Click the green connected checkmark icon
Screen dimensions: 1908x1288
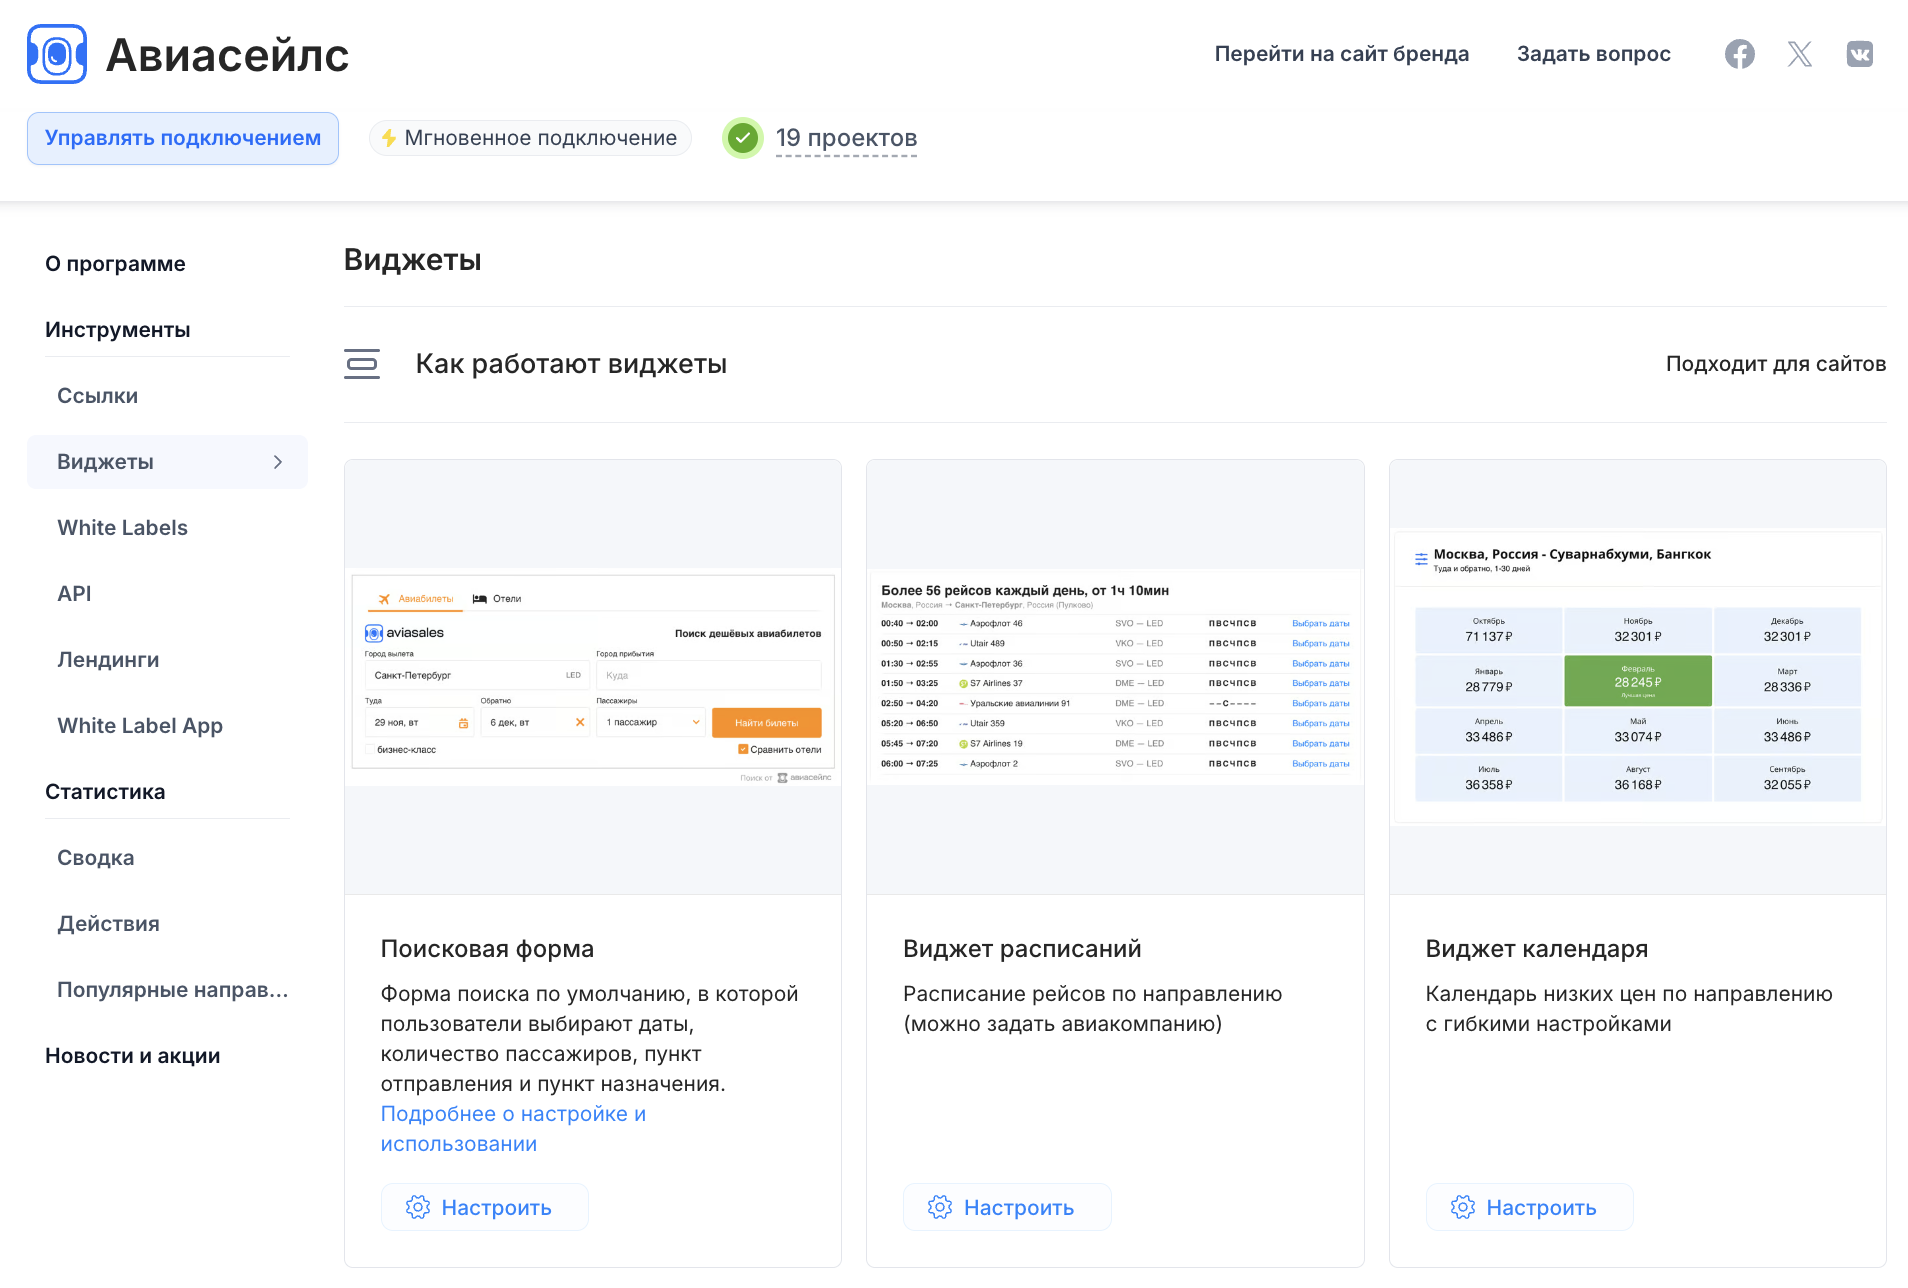coord(743,138)
